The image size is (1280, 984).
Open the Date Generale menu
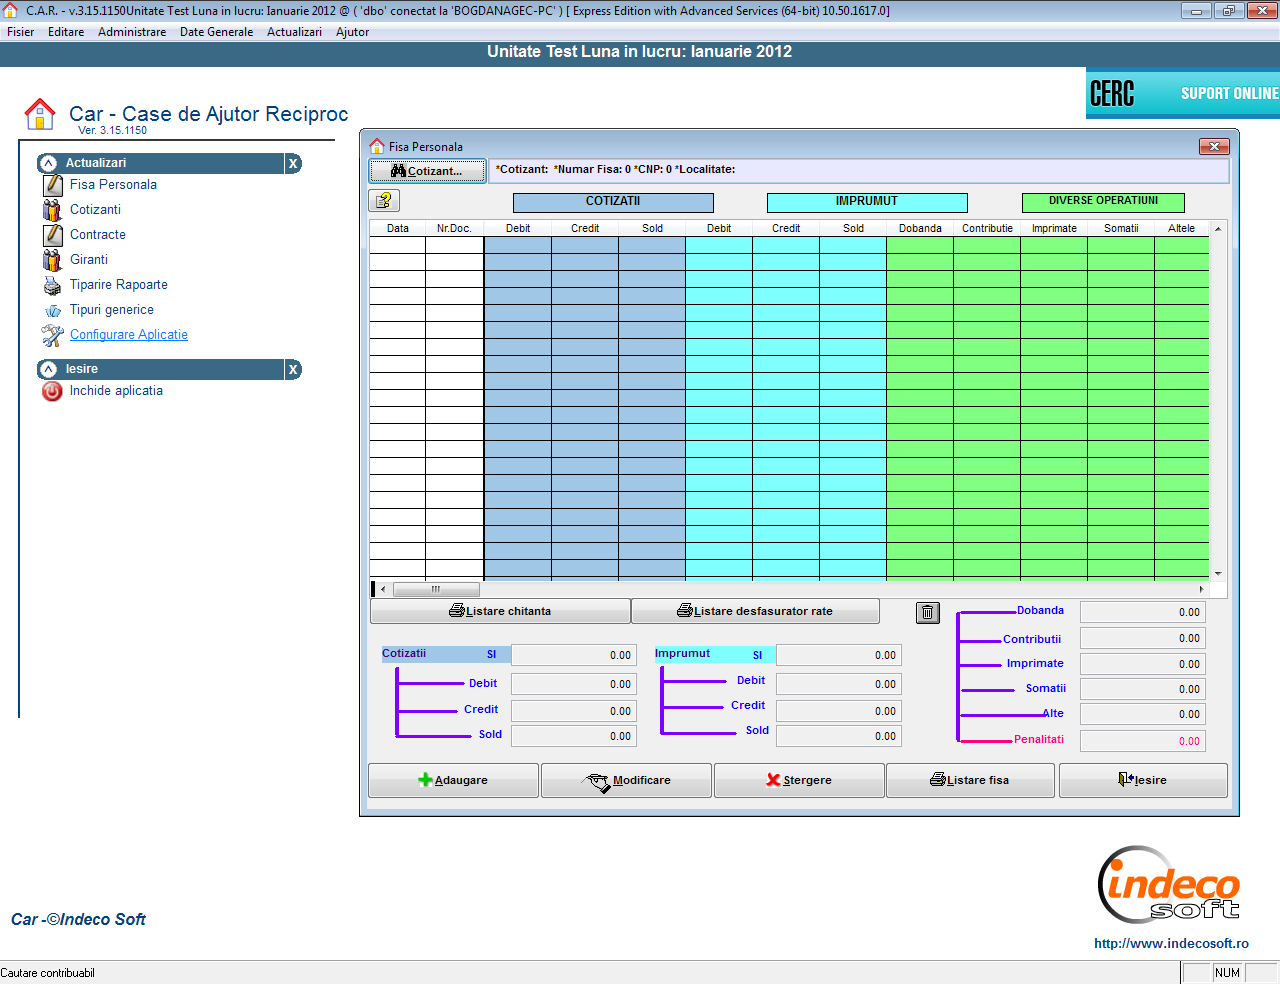216,32
